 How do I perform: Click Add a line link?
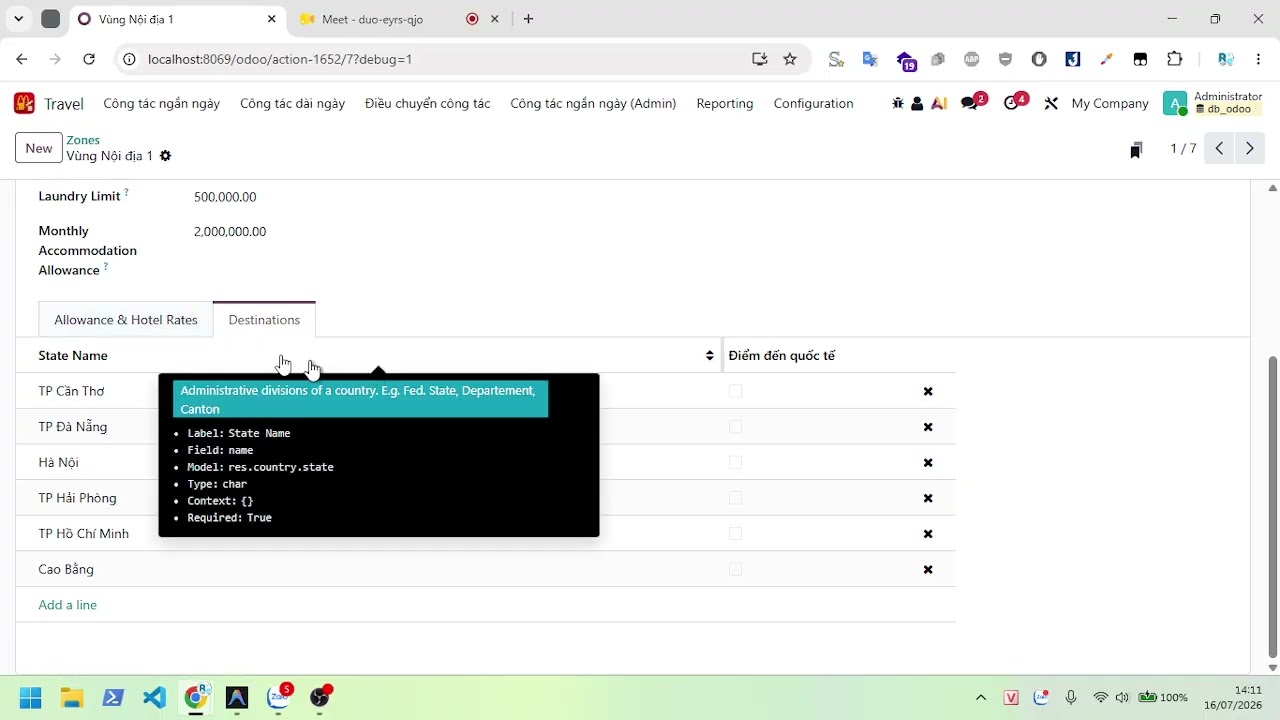click(68, 605)
